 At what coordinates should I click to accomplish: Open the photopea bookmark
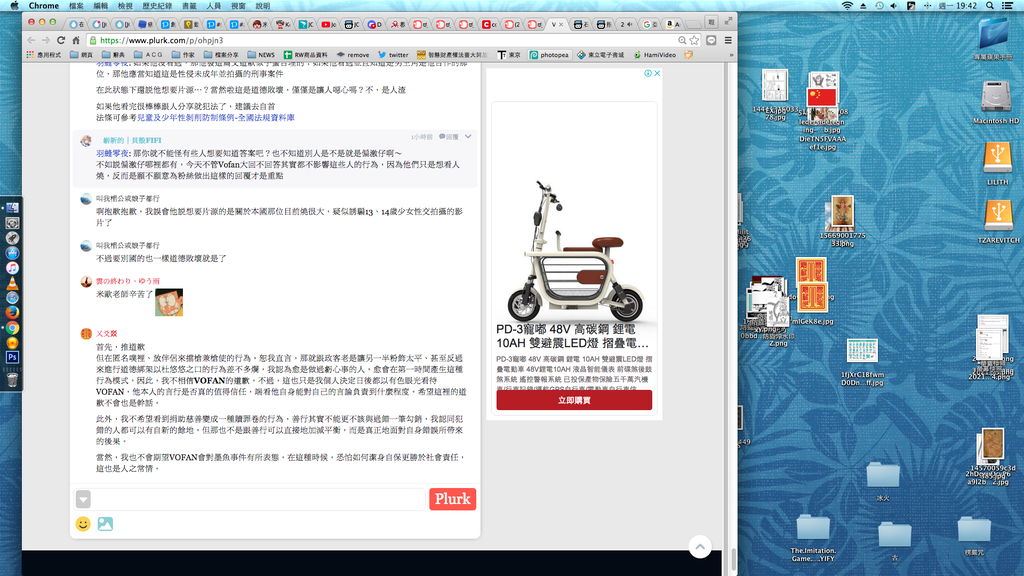(549, 55)
